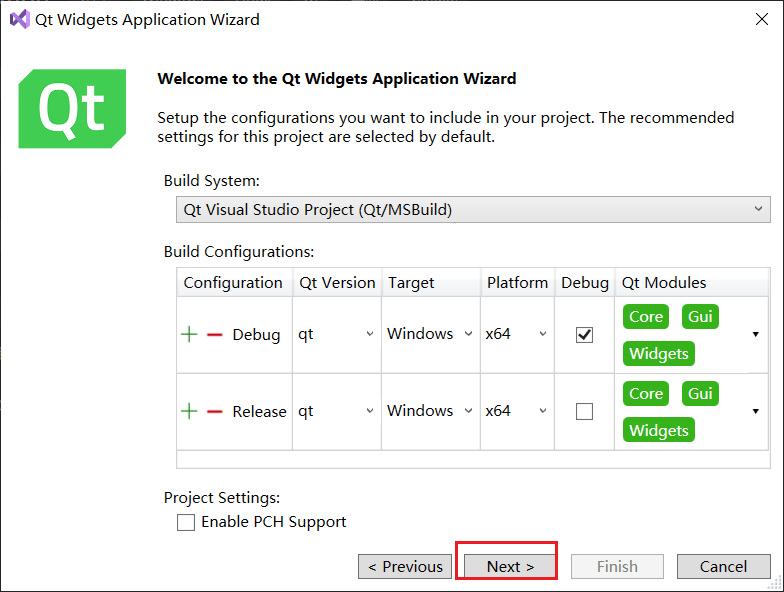The width and height of the screenshot is (784, 592).
Task: Add a configuration using Debug row plus icon
Action: point(189,334)
